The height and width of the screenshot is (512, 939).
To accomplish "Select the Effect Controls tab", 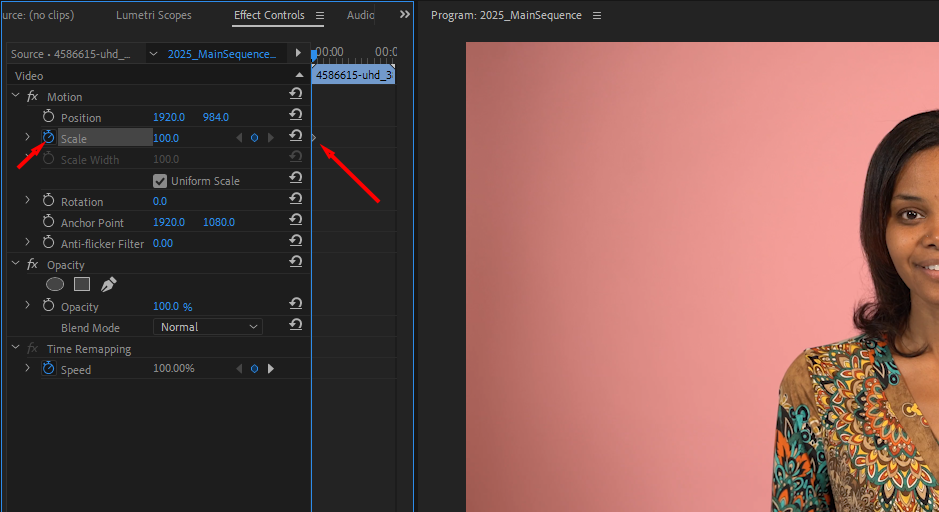I will 269,15.
